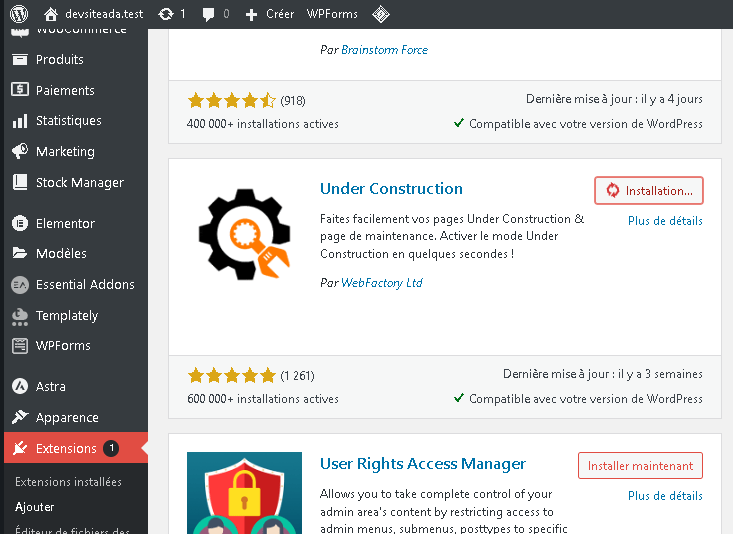Click the Extensions plug icon
Image resolution: width=733 pixels, height=534 pixels.
20,448
